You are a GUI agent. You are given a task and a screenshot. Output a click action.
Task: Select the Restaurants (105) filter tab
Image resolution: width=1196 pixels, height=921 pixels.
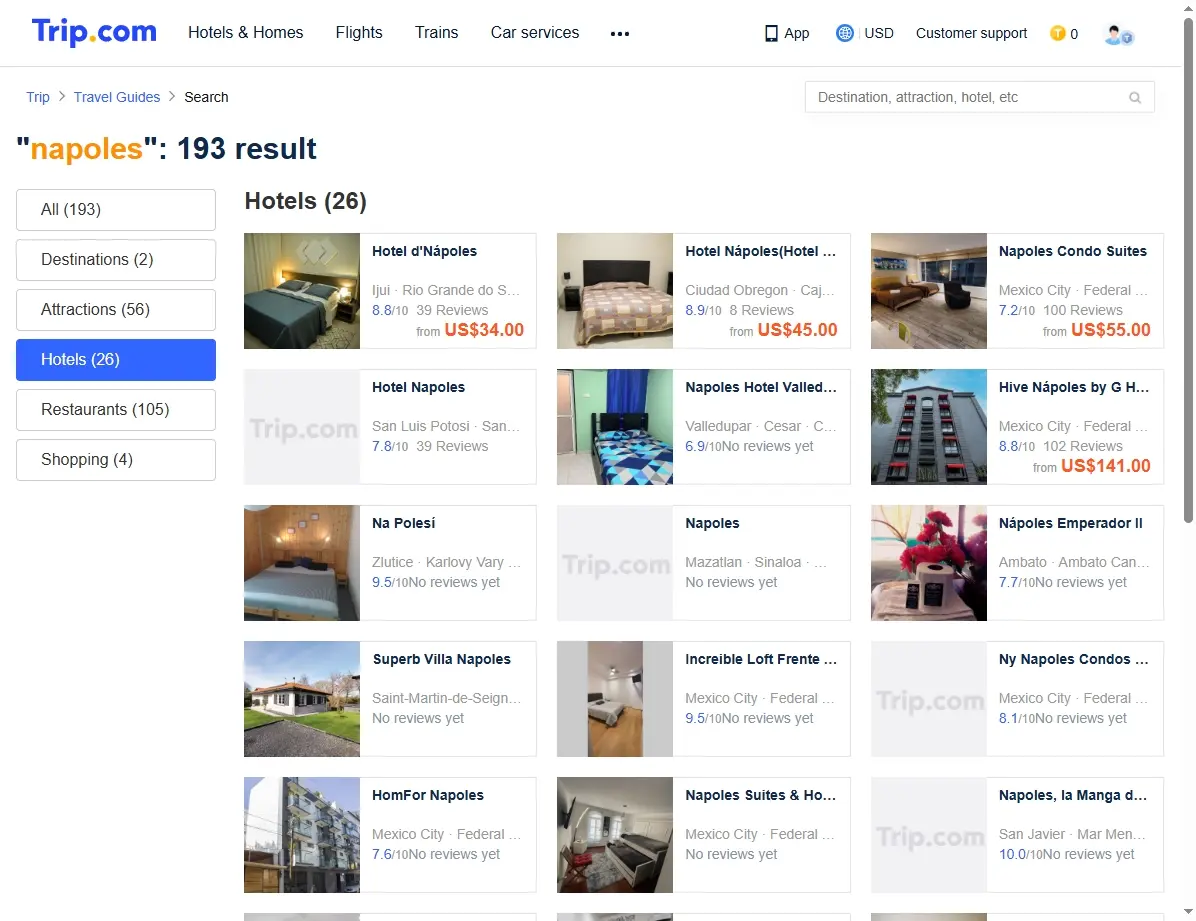click(x=116, y=410)
